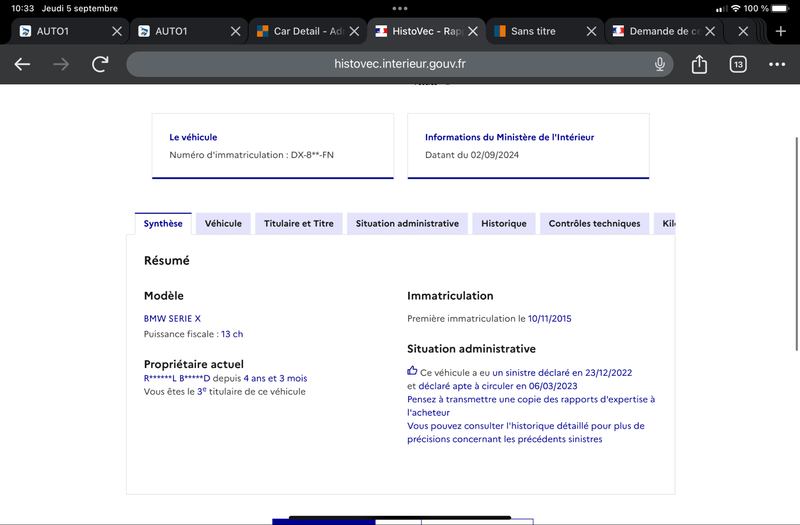Screen dimensions: 800x525
Task: Click the thumbs-up icon in Situation administrative
Action: pos(412,371)
